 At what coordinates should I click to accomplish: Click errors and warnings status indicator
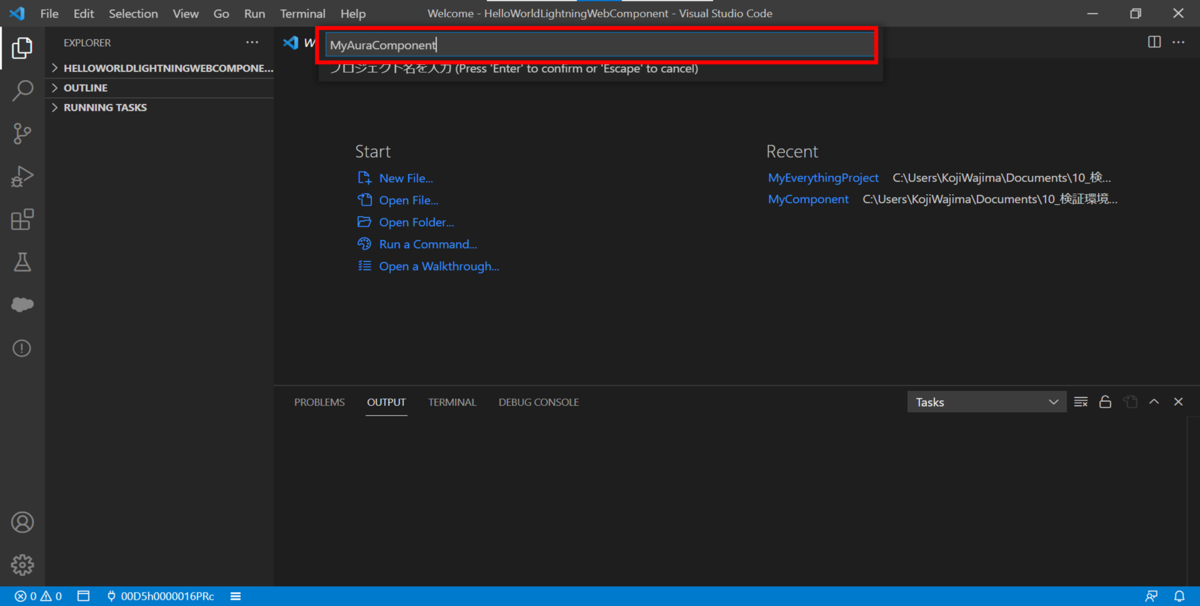point(38,596)
